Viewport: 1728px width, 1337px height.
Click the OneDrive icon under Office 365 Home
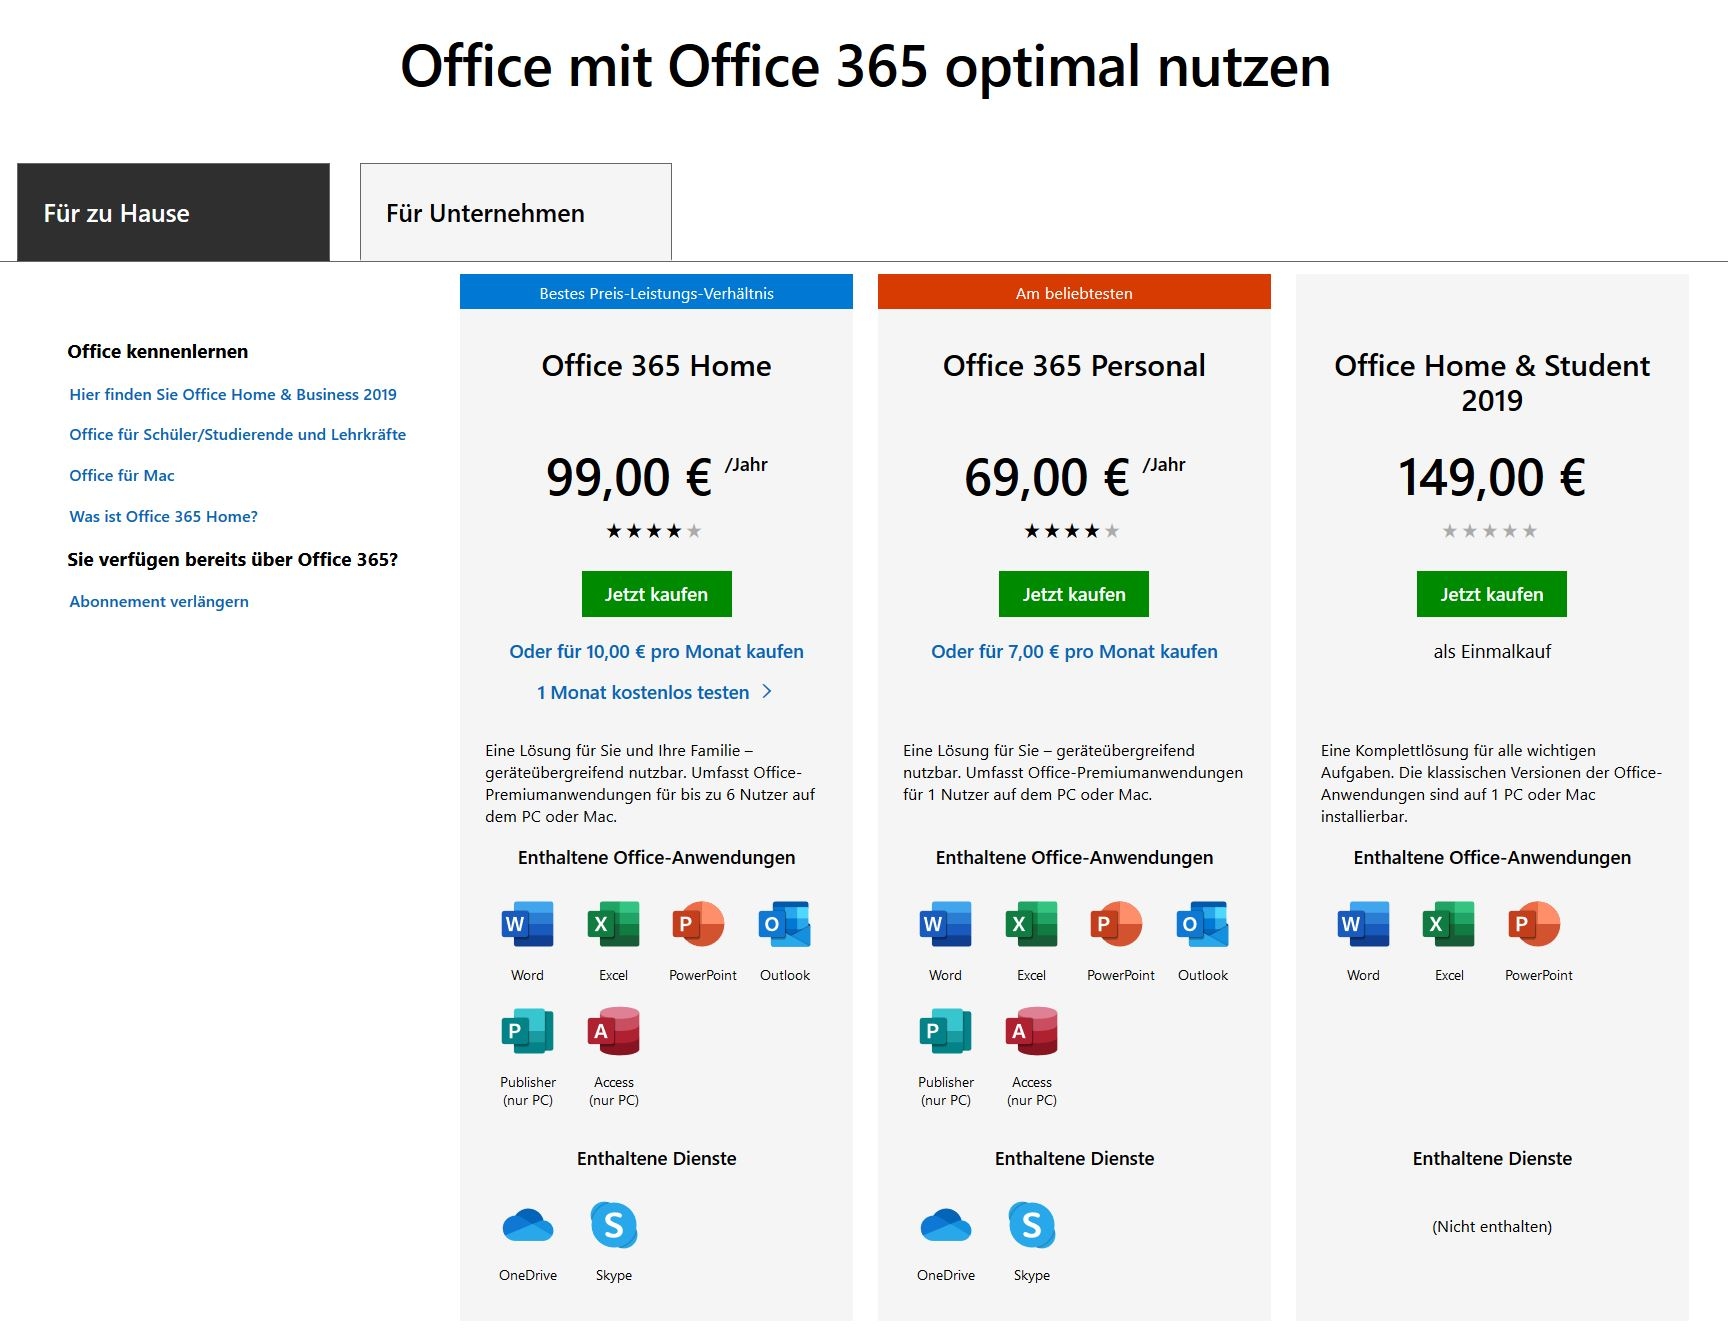click(x=528, y=1225)
